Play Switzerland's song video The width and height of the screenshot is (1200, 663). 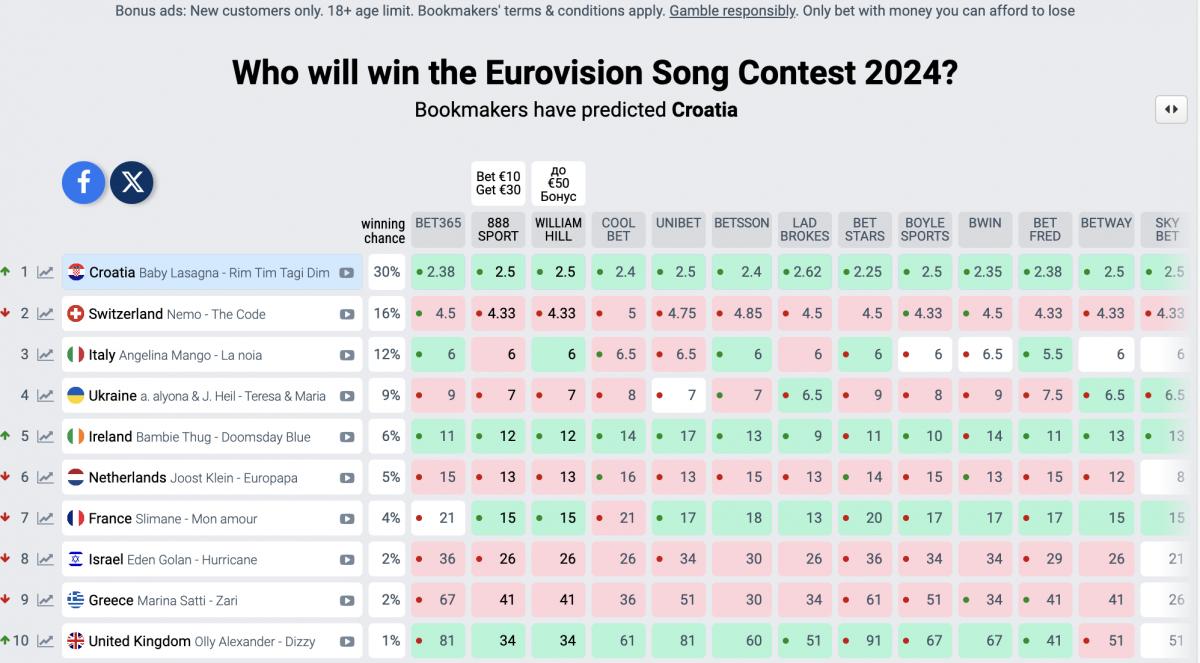click(347, 314)
